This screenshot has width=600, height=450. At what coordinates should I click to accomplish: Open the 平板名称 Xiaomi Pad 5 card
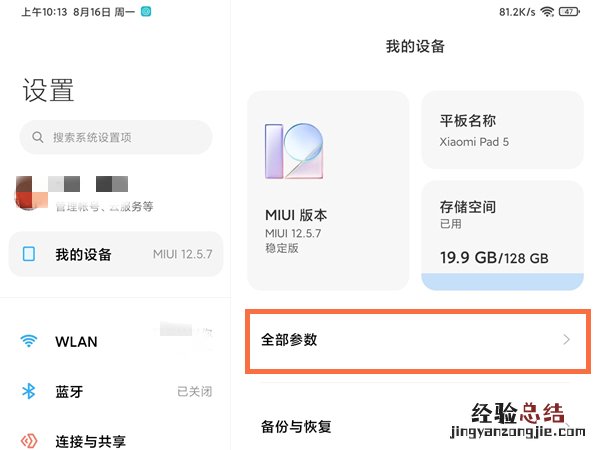[x=502, y=129]
